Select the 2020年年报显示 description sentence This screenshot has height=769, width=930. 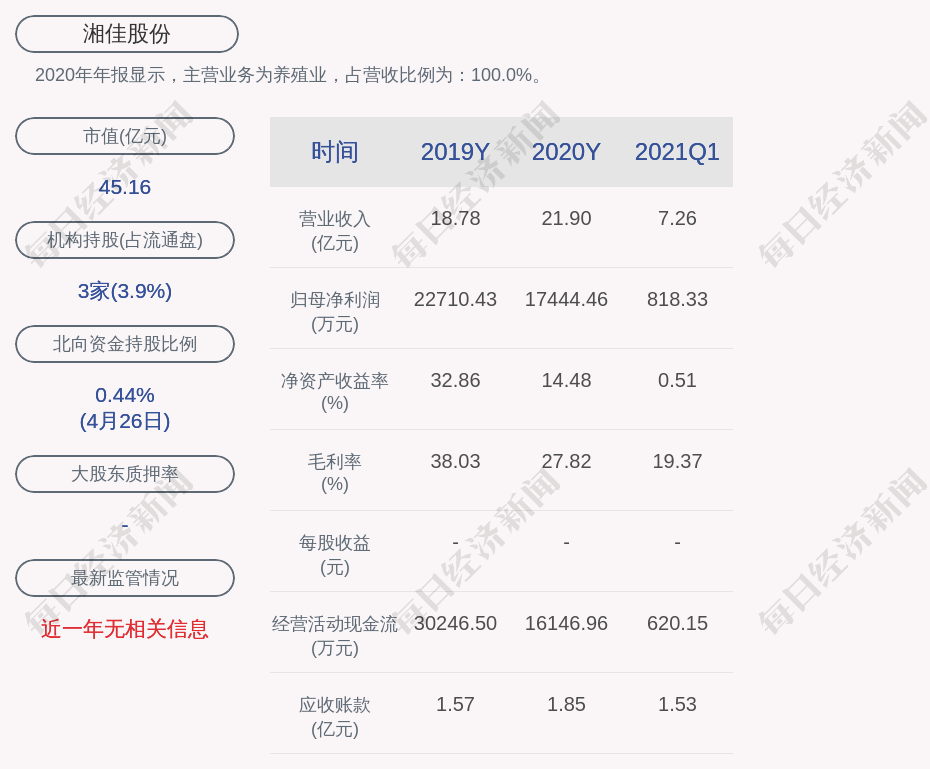289,75
